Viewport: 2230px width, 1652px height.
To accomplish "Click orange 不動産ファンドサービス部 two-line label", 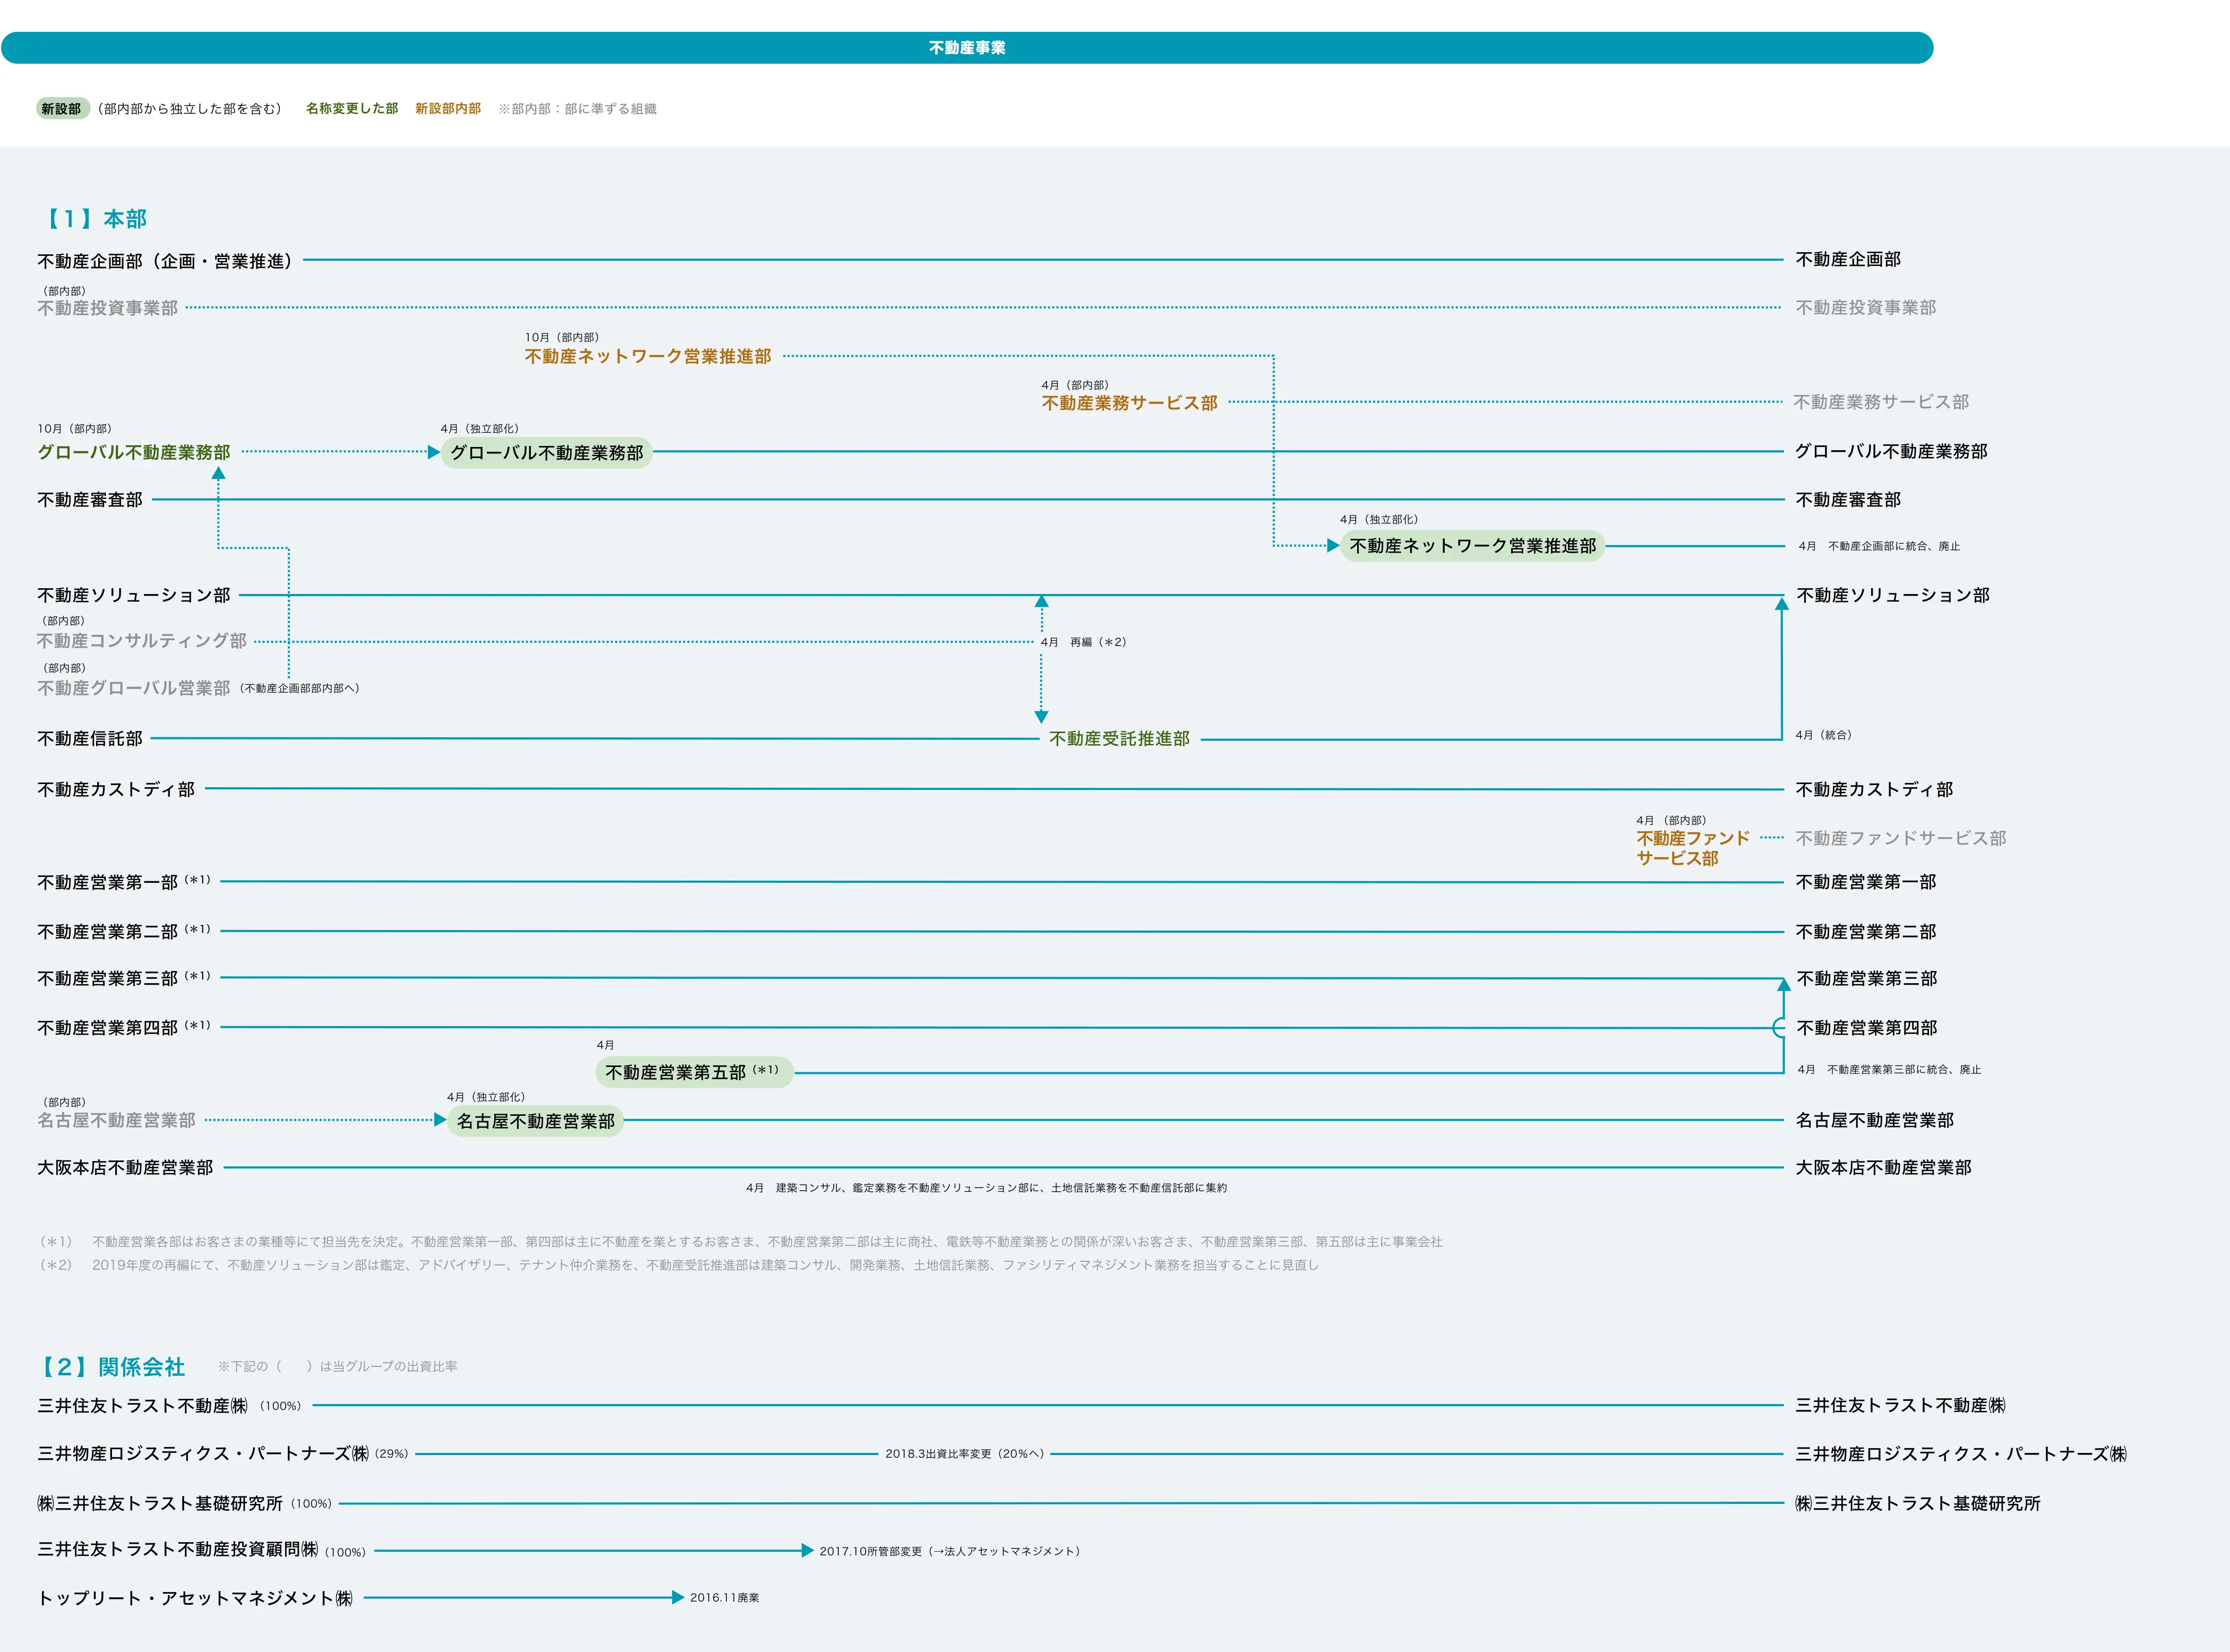I will tap(1693, 848).
